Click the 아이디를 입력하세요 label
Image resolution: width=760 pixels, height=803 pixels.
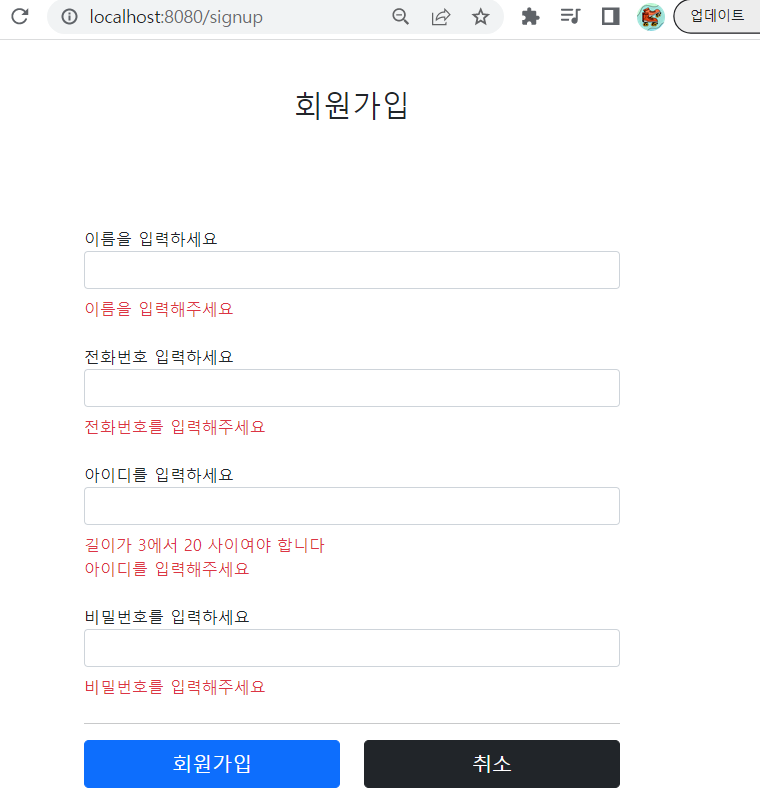coord(159,475)
